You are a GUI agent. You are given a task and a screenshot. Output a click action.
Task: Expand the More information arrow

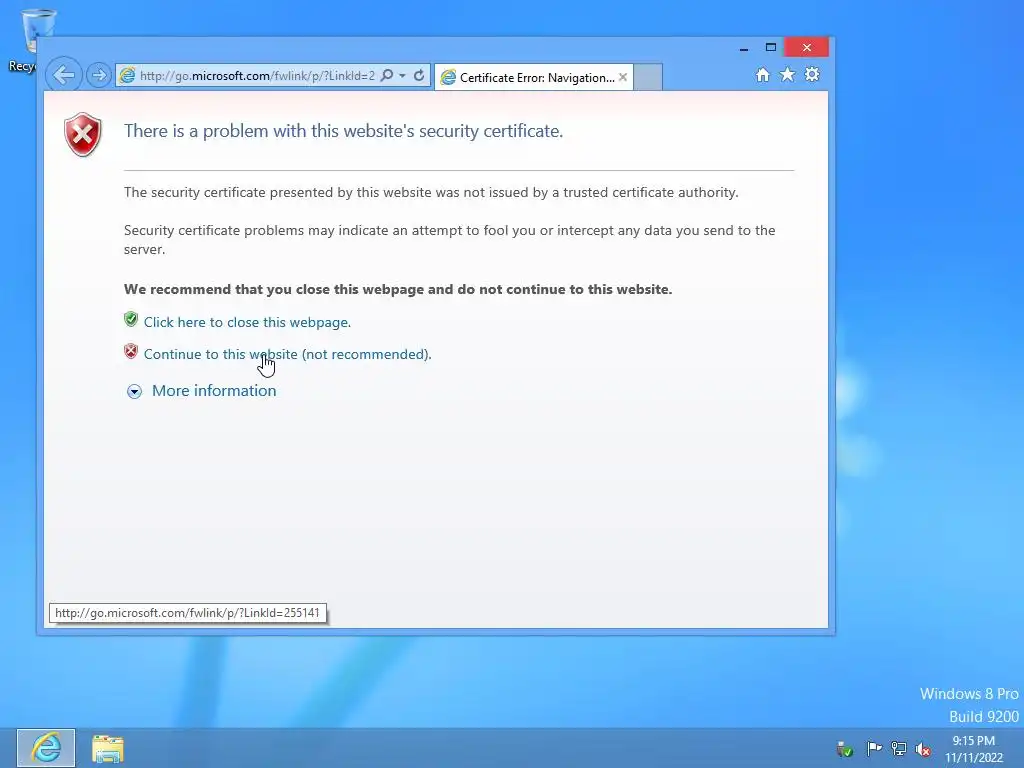(135, 391)
